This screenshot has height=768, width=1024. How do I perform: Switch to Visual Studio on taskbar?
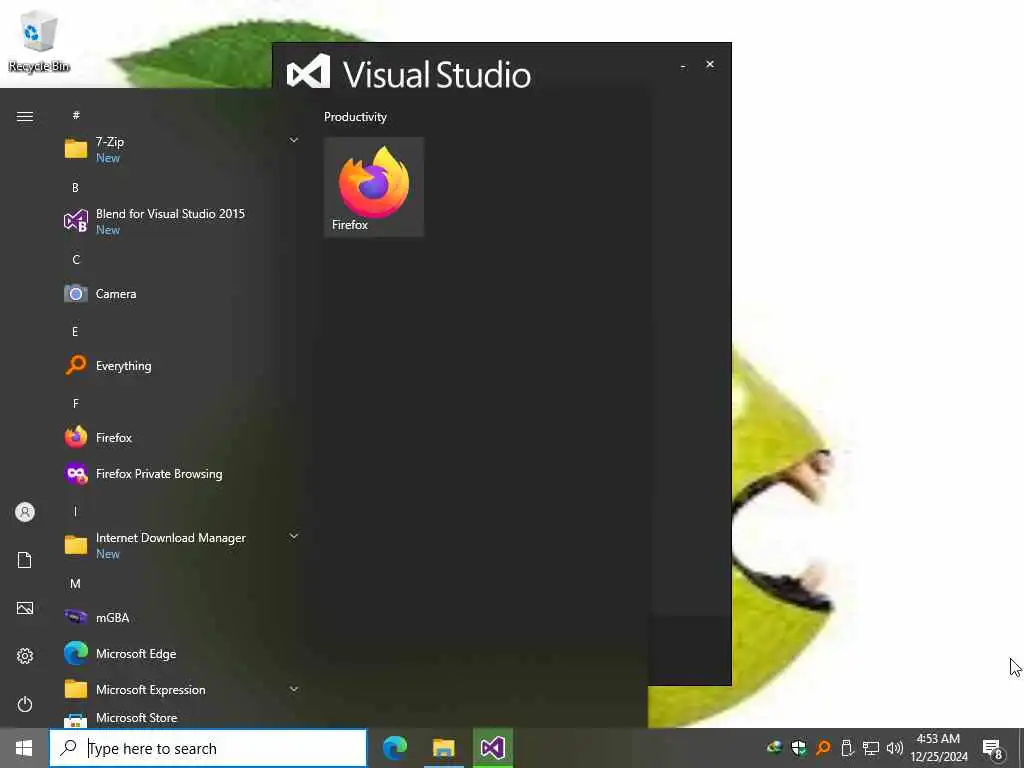pyautogui.click(x=492, y=748)
